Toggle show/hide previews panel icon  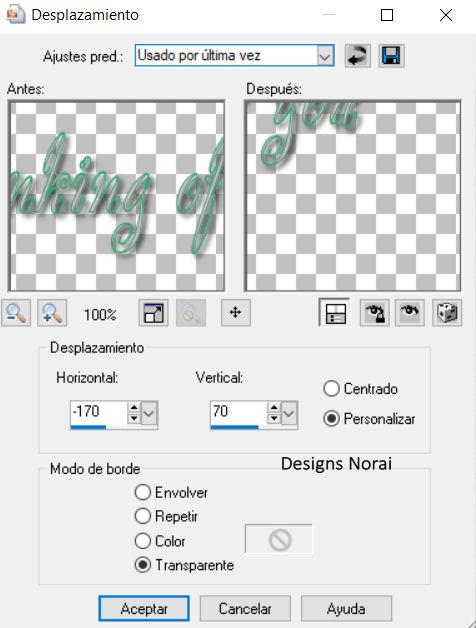335,313
